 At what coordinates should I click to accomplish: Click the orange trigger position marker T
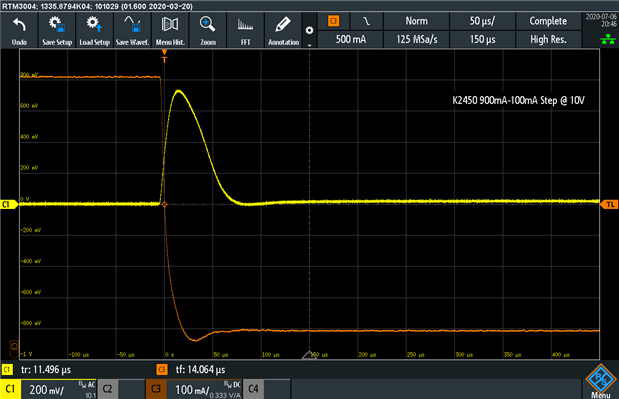(x=164, y=56)
